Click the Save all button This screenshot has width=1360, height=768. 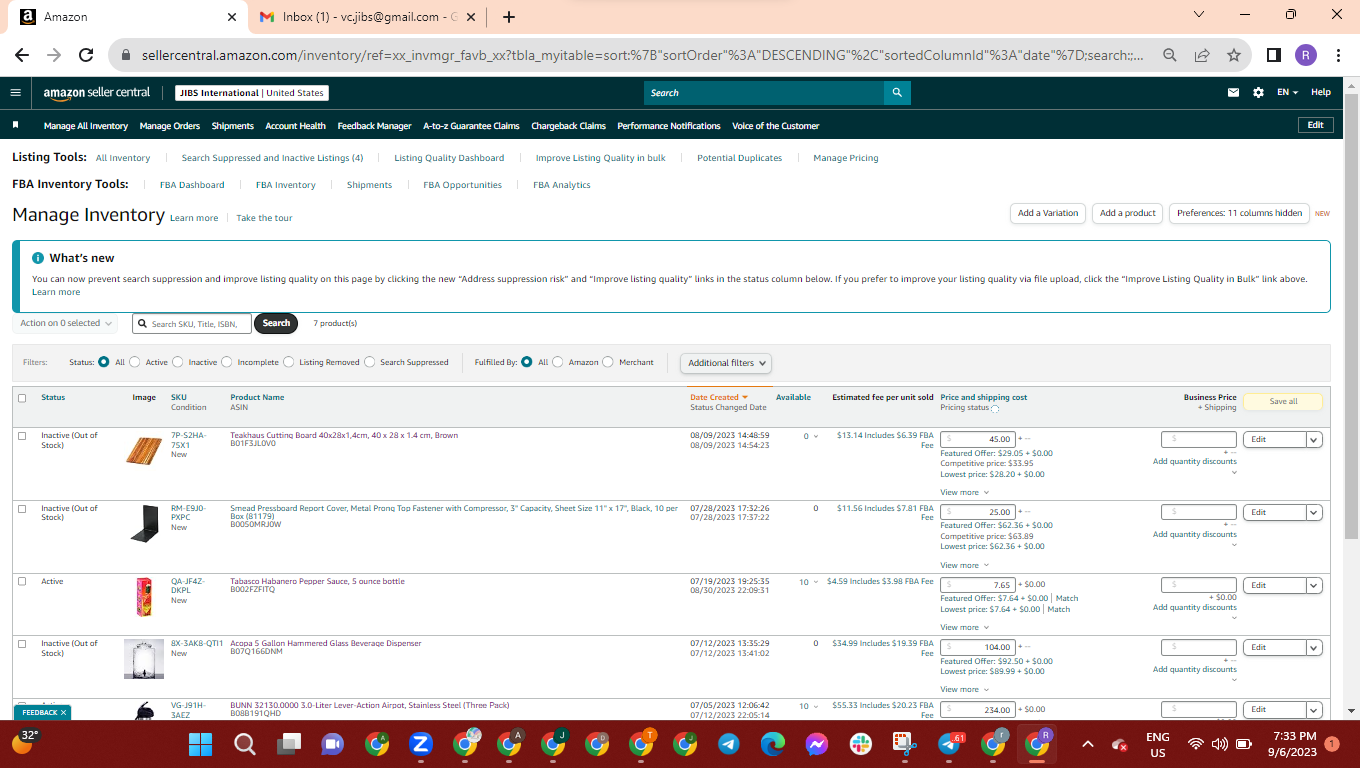(x=1283, y=402)
